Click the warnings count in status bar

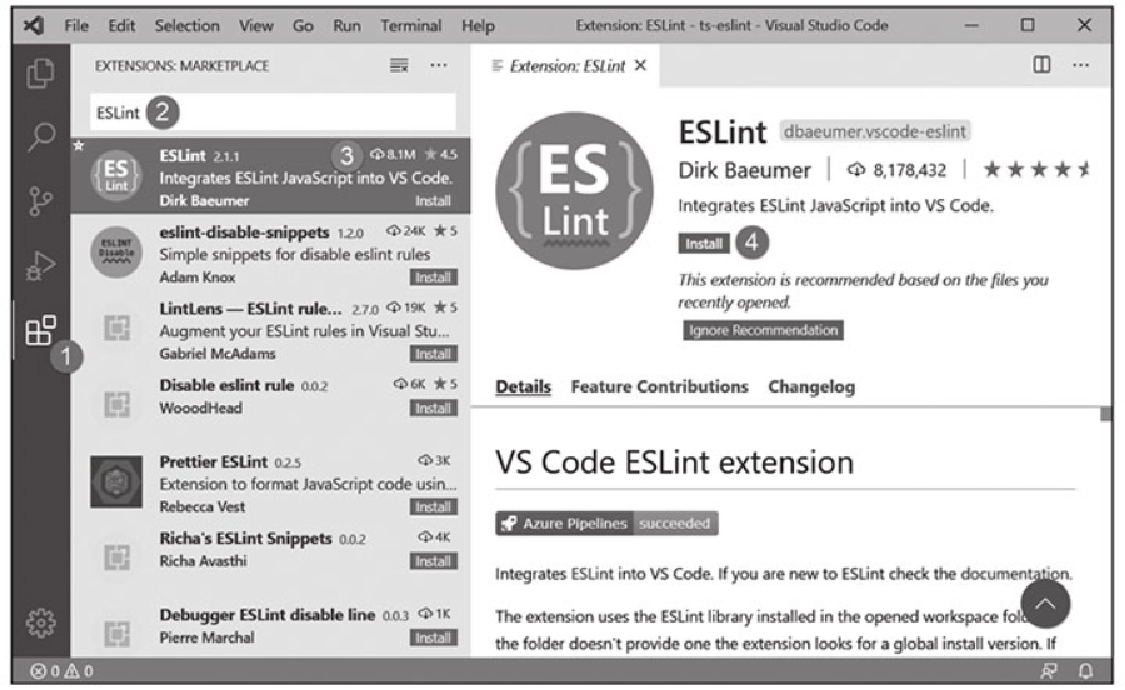[x=79, y=671]
